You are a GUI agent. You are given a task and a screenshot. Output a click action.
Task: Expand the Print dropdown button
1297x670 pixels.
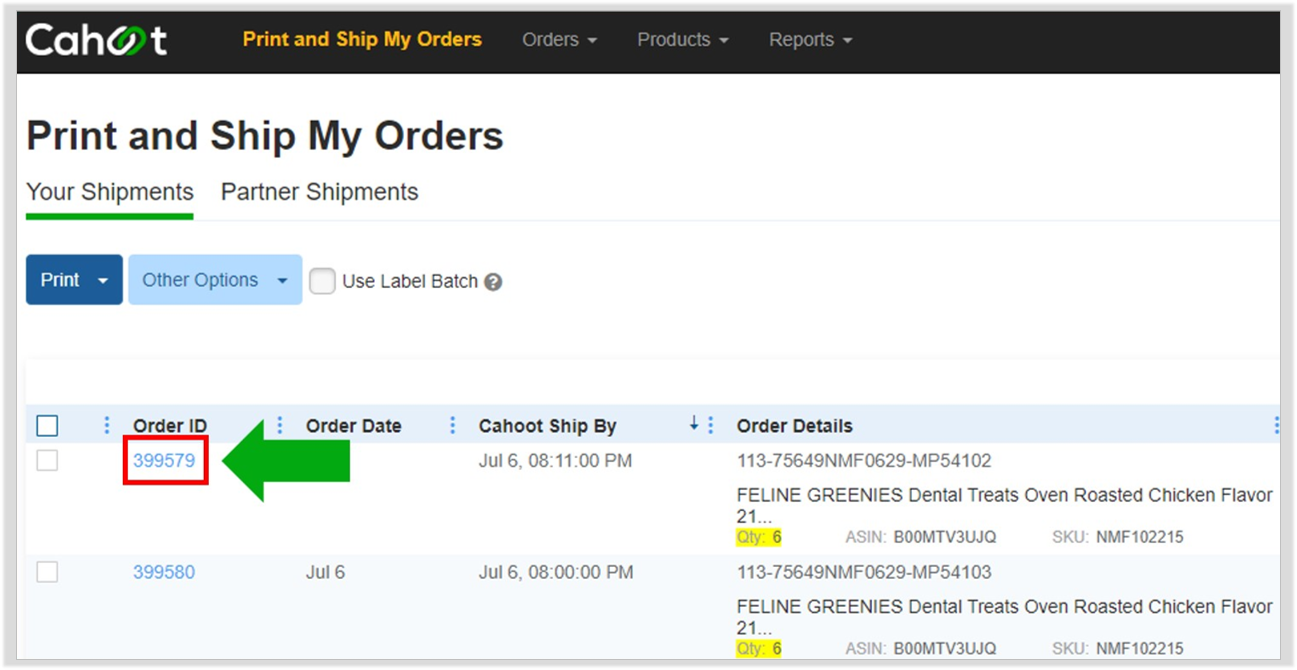(74, 280)
